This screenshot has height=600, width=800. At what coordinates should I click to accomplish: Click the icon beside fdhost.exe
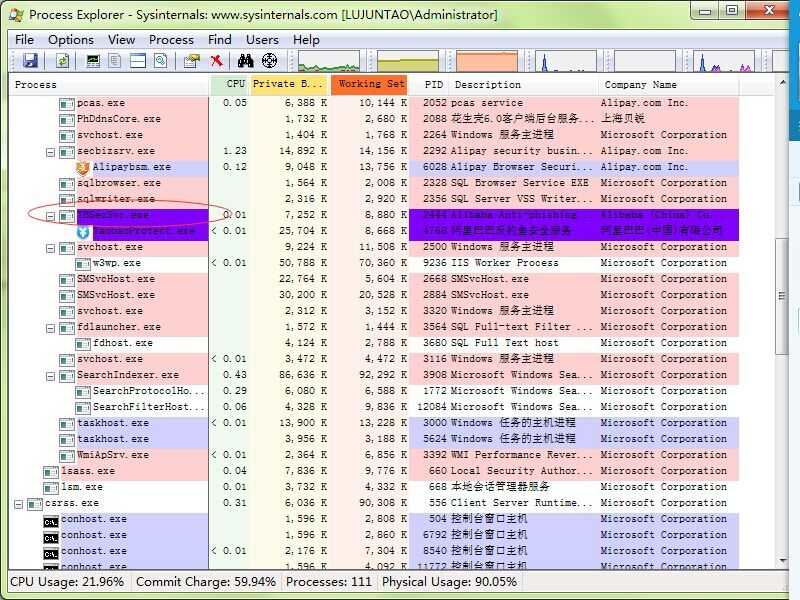point(83,344)
